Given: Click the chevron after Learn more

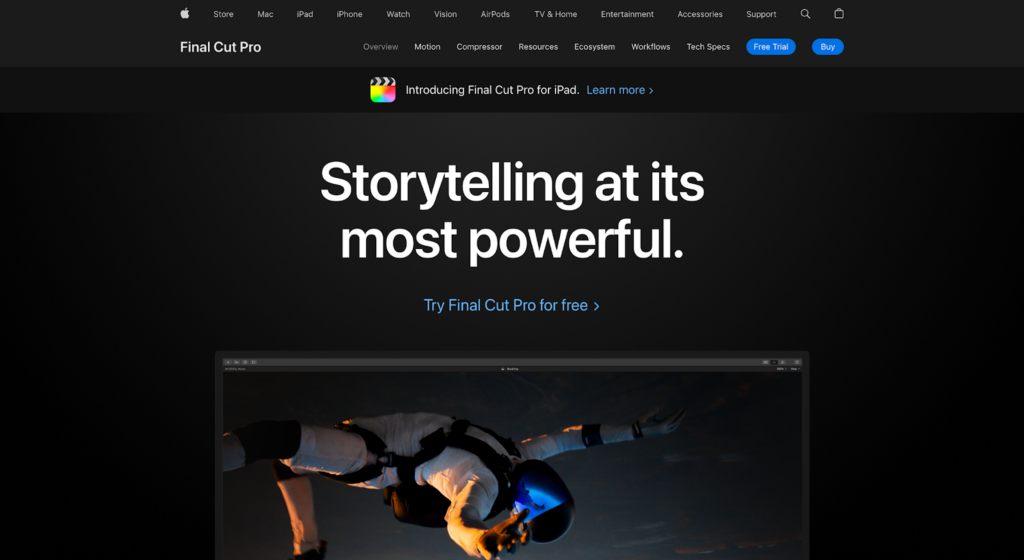Looking at the screenshot, I should click(x=651, y=91).
